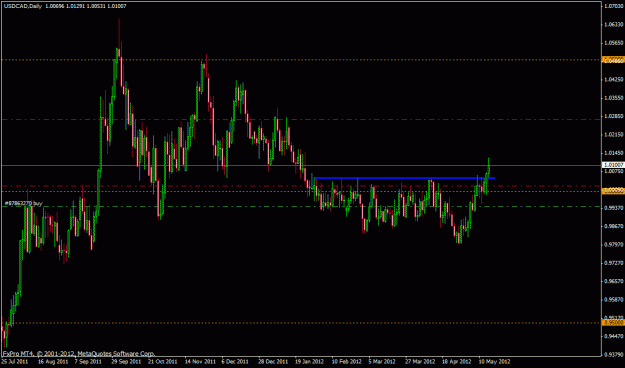The height and width of the screenshot is (368, 625).
Task: Click the 0.93790 price axis label
Action: (x=614, y=354)
